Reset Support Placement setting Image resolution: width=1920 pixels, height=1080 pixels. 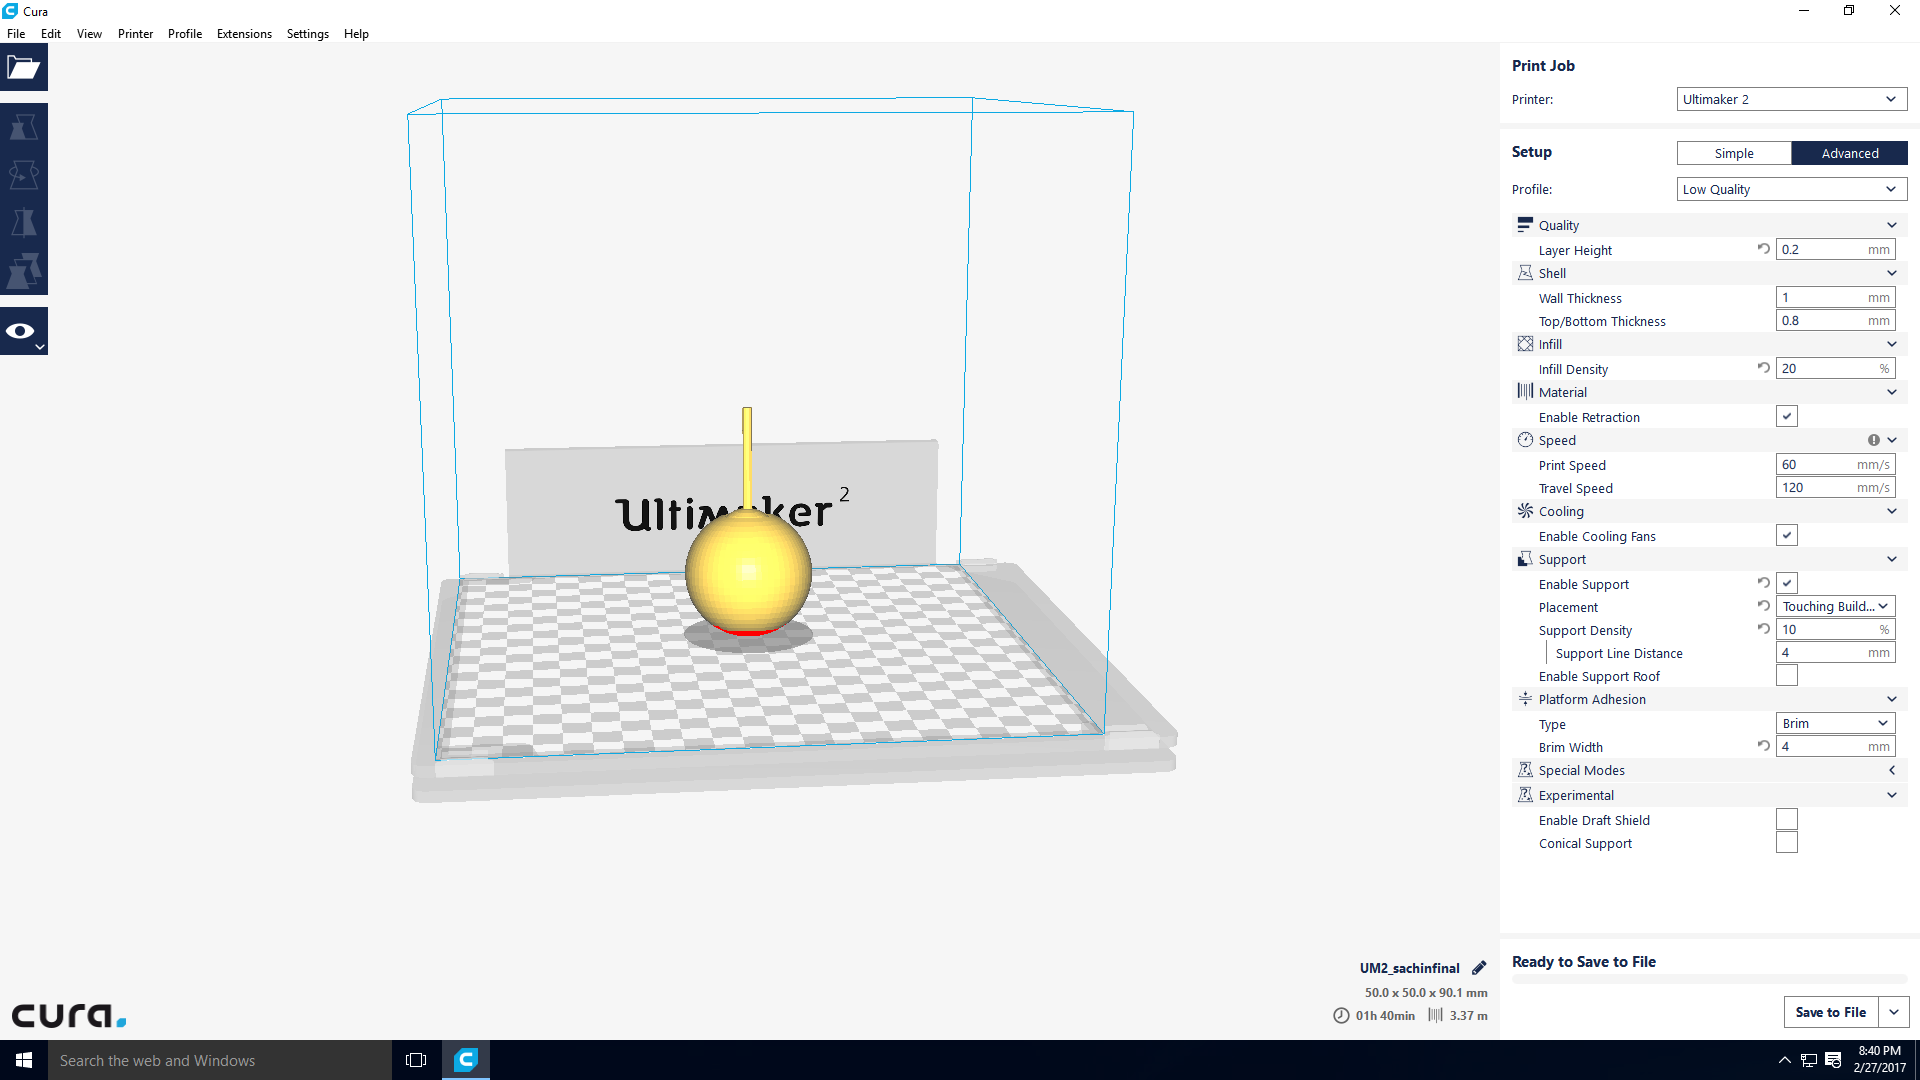1764,606
